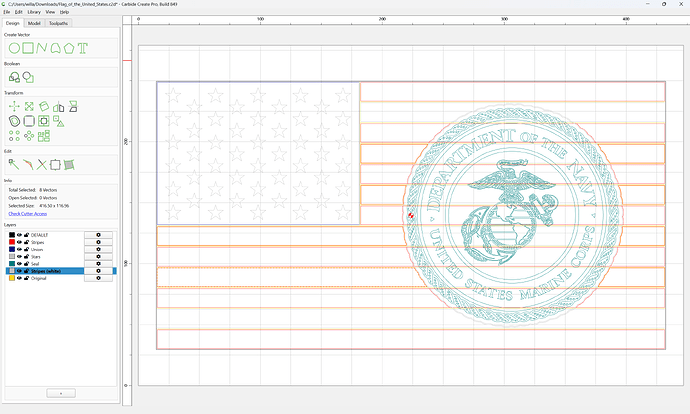
Task: Open the Circular Array tool
Action: coord(29,136)
